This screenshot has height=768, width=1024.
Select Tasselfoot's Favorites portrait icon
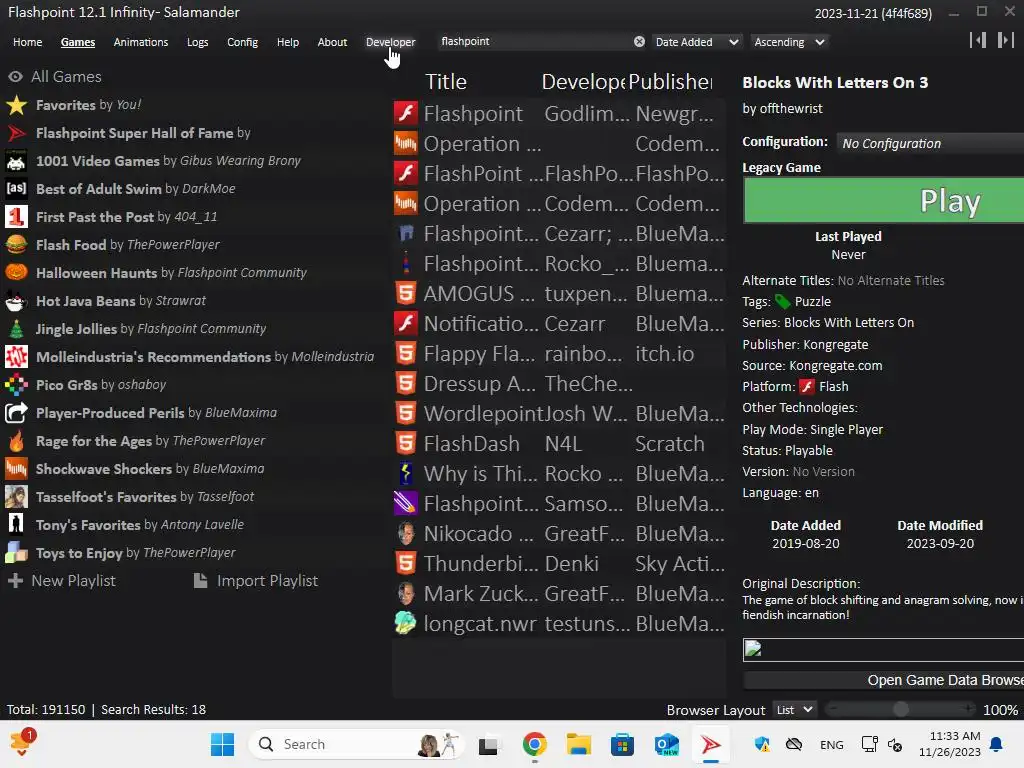(16, 497)
